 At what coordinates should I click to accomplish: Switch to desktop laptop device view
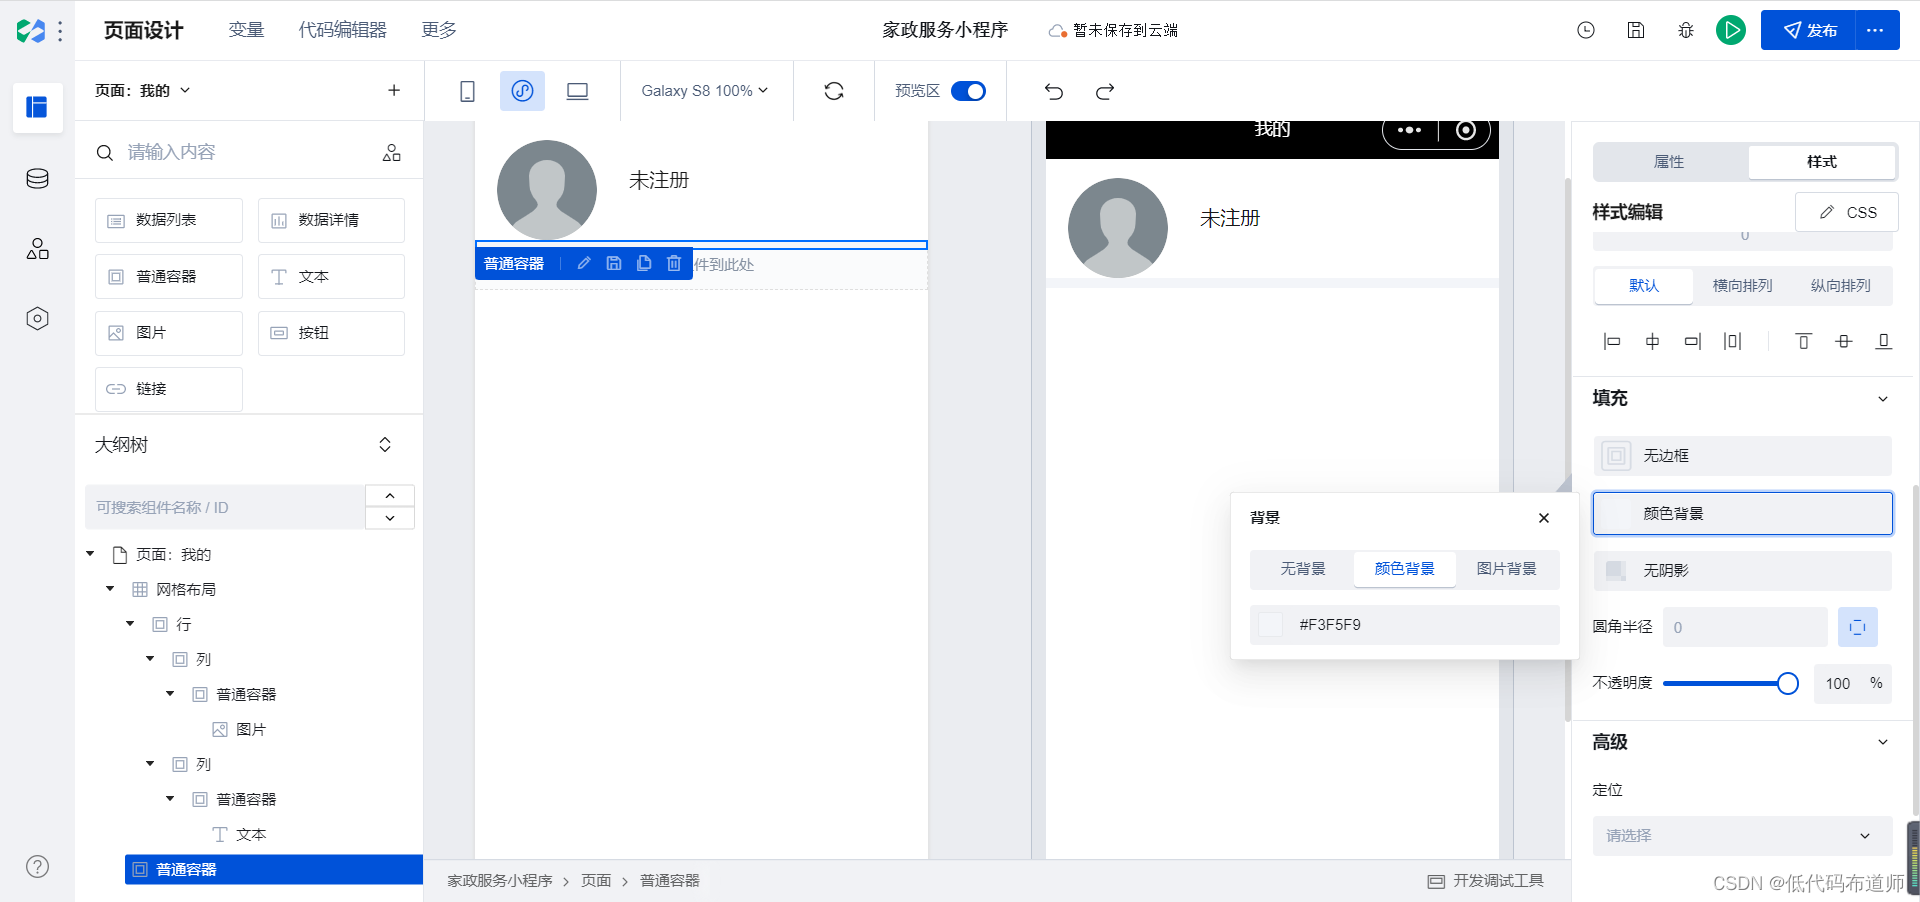coord(577,91)
